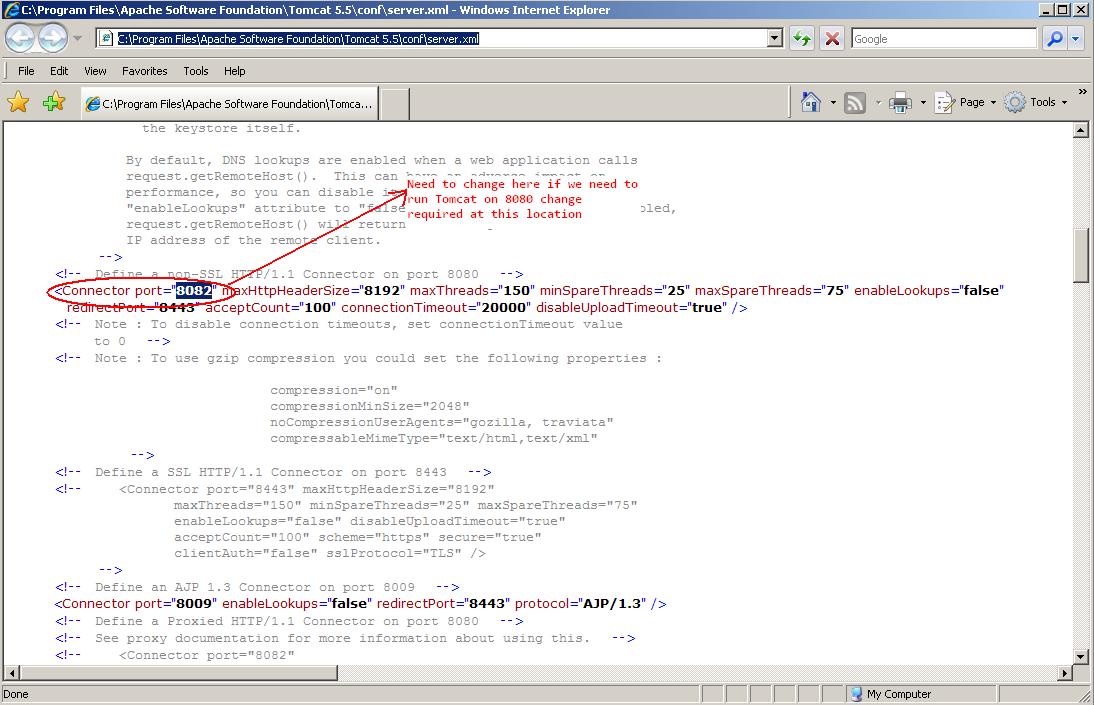Select the Tomcat server.xml tab

click(230, 103)
